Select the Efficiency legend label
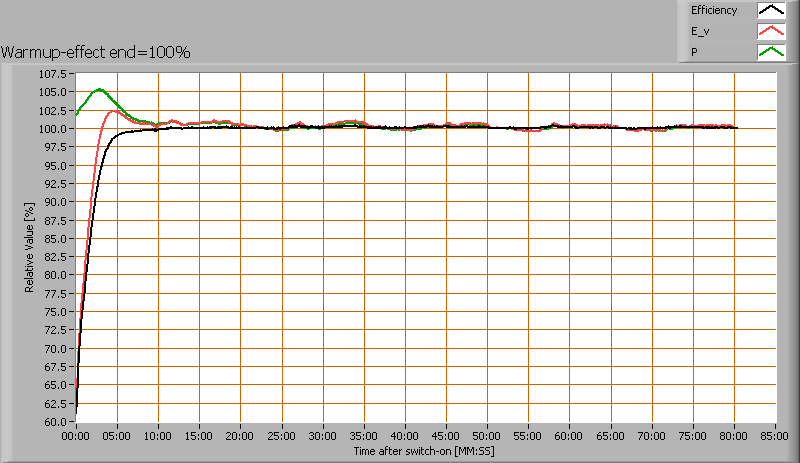The height and width of the screenshot is (463, 800). pos(713,11)
